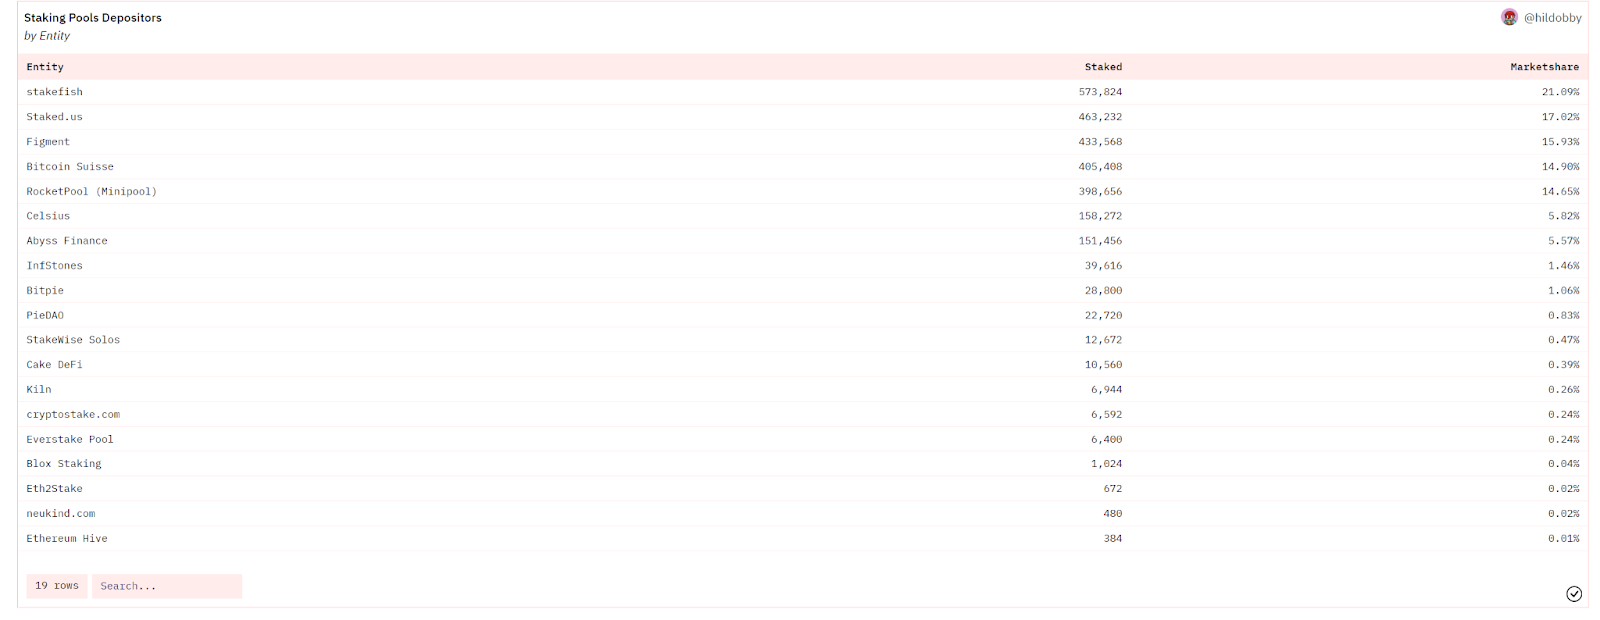
Task: Select the RocketPool (Minipool) entity cell
Action: pos(92,192)
